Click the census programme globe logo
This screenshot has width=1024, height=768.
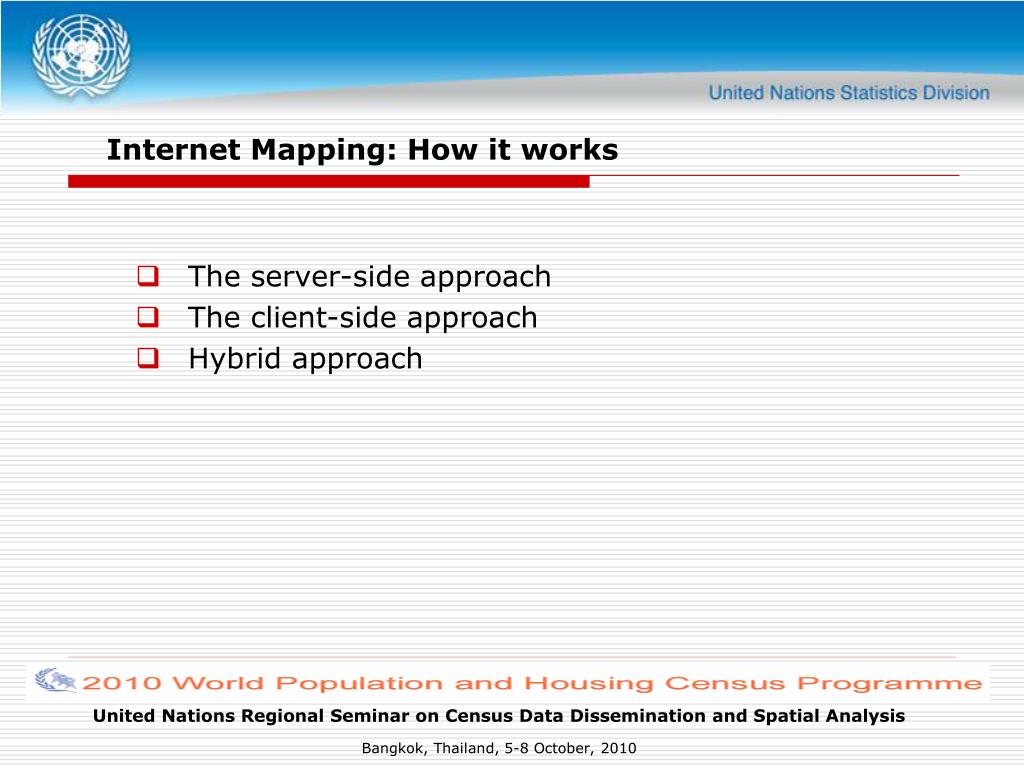(56, 680)
